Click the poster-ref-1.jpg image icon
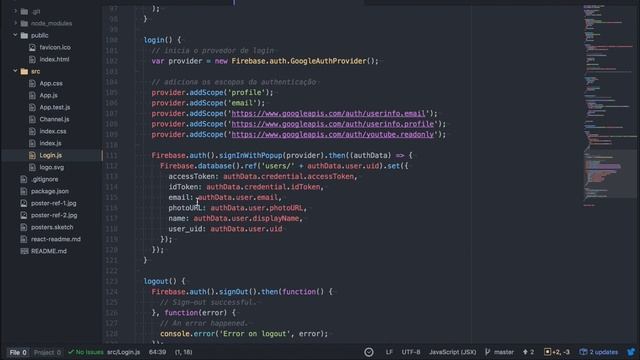The width and height of the screenshot is (640, 360). (24, 203)
